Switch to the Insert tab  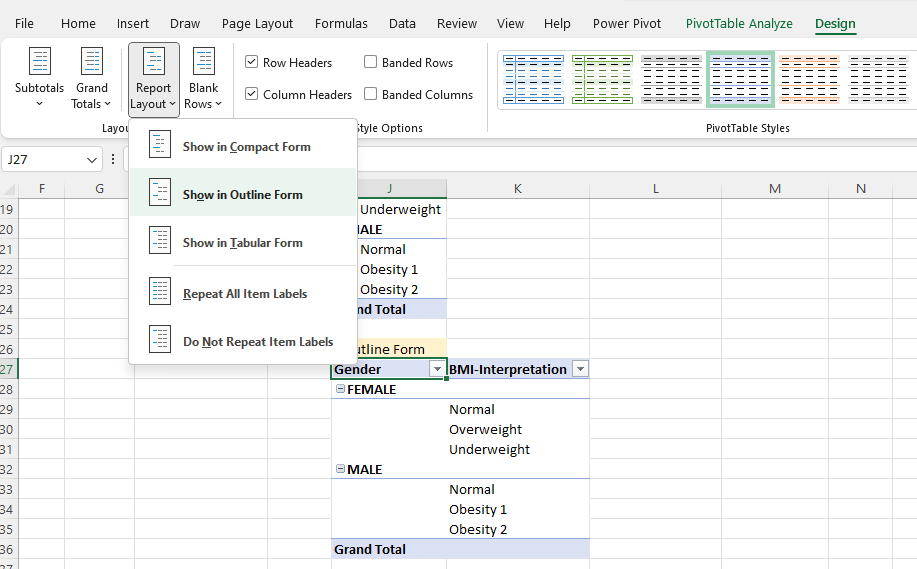pyautogui.click(x=133, y=23)
